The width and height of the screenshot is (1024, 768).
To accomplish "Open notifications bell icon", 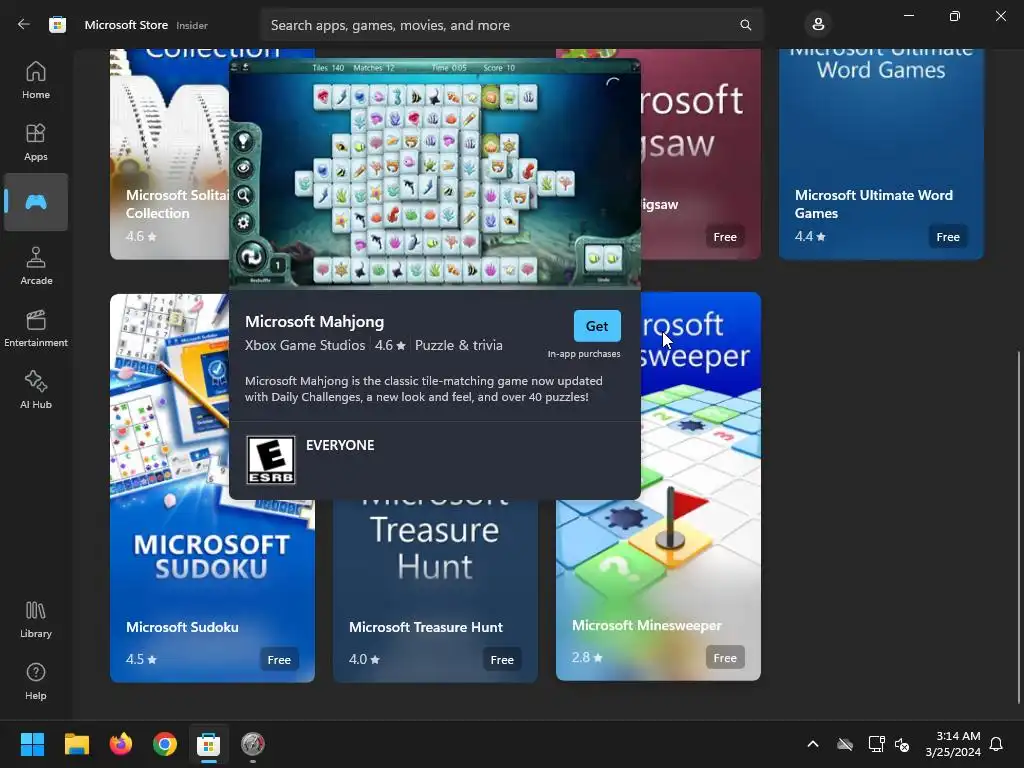I will click(996, 744).
